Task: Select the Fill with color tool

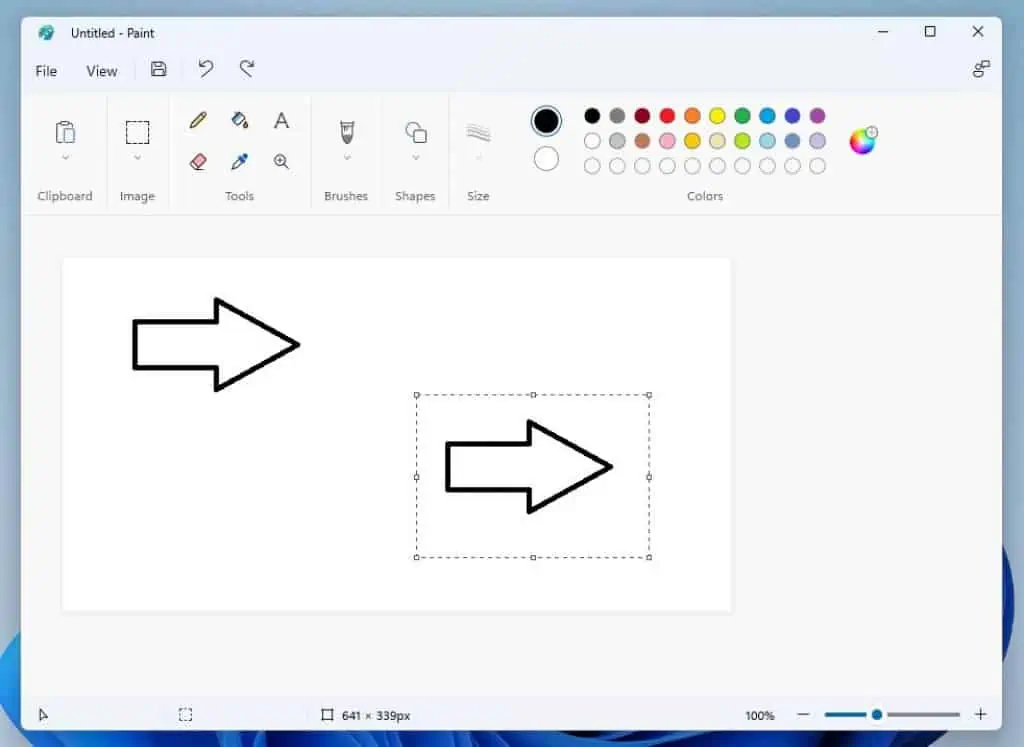Action: pos(239,119)
